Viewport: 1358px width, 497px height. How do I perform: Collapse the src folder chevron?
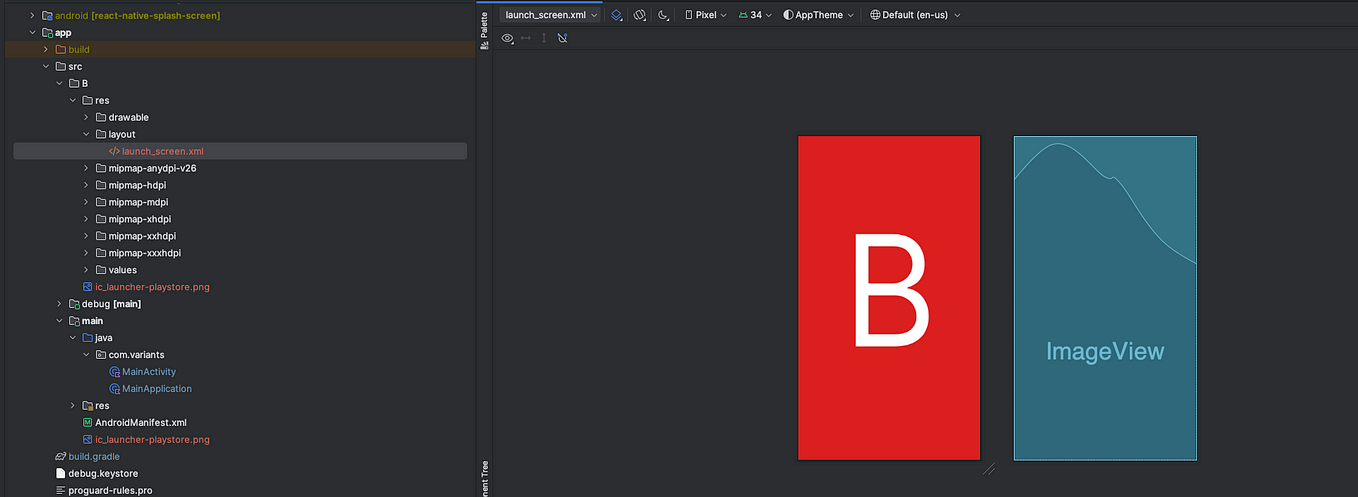click(x=46, y=66)
